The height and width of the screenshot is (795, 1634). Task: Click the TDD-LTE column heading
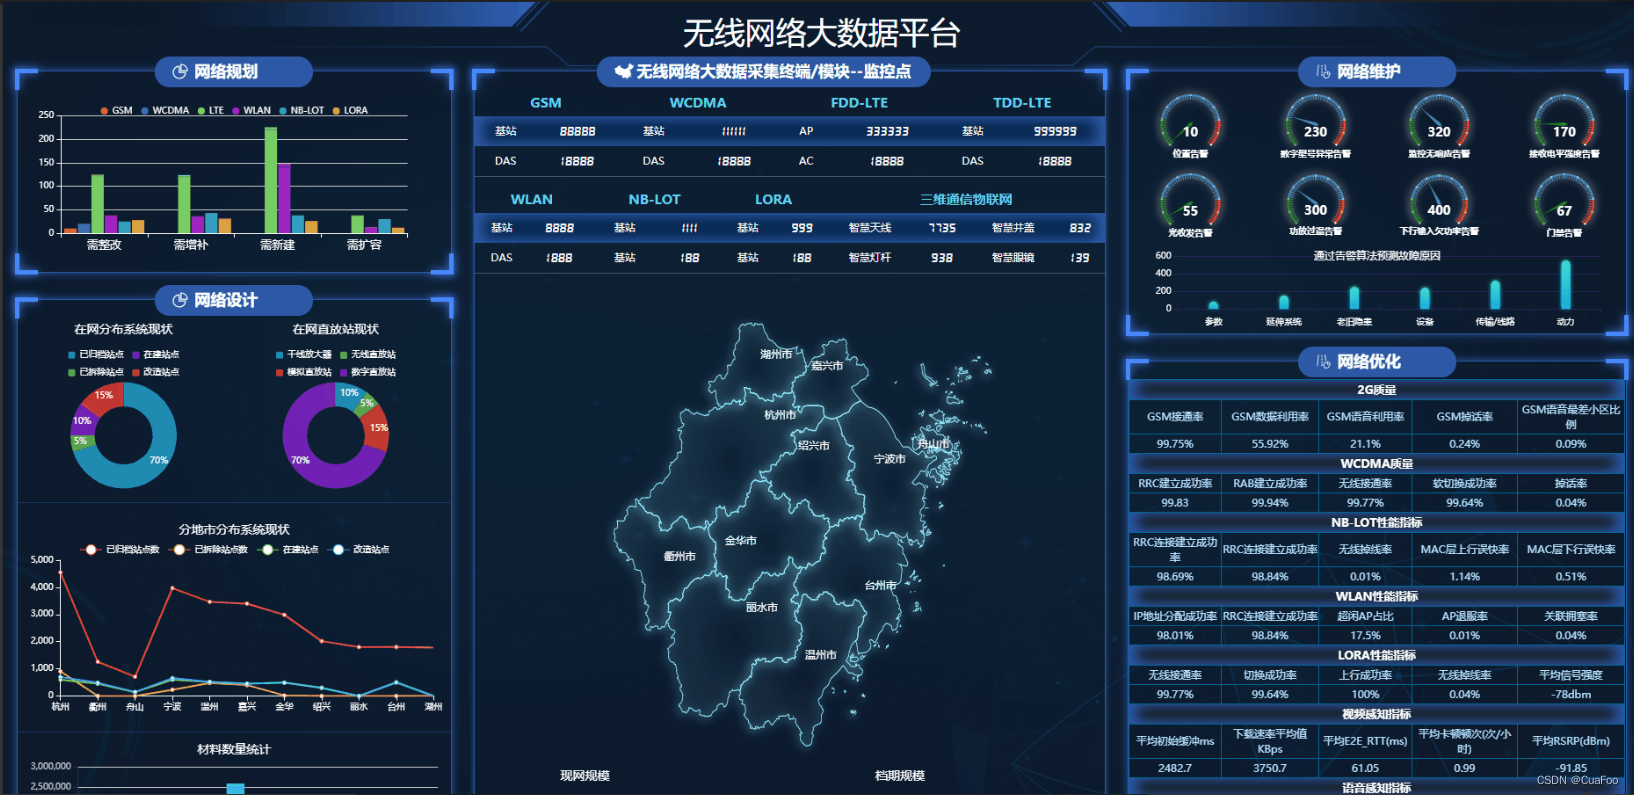1022,103
